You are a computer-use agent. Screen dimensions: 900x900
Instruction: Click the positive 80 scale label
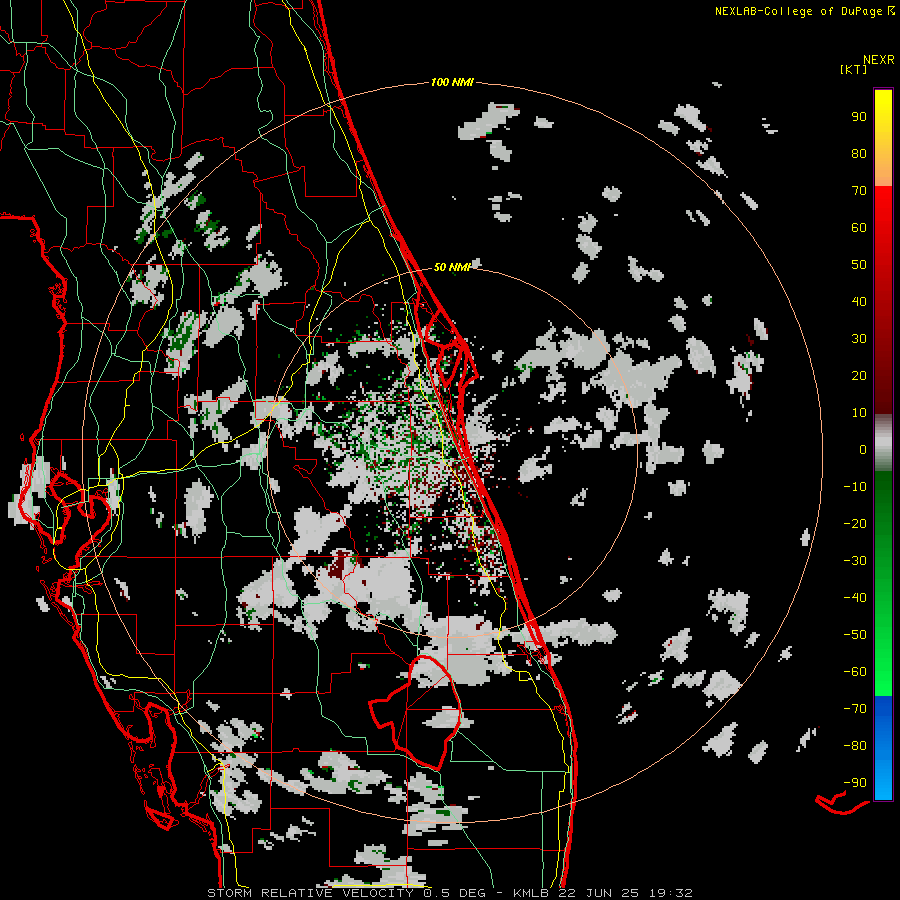pos(859,154)
